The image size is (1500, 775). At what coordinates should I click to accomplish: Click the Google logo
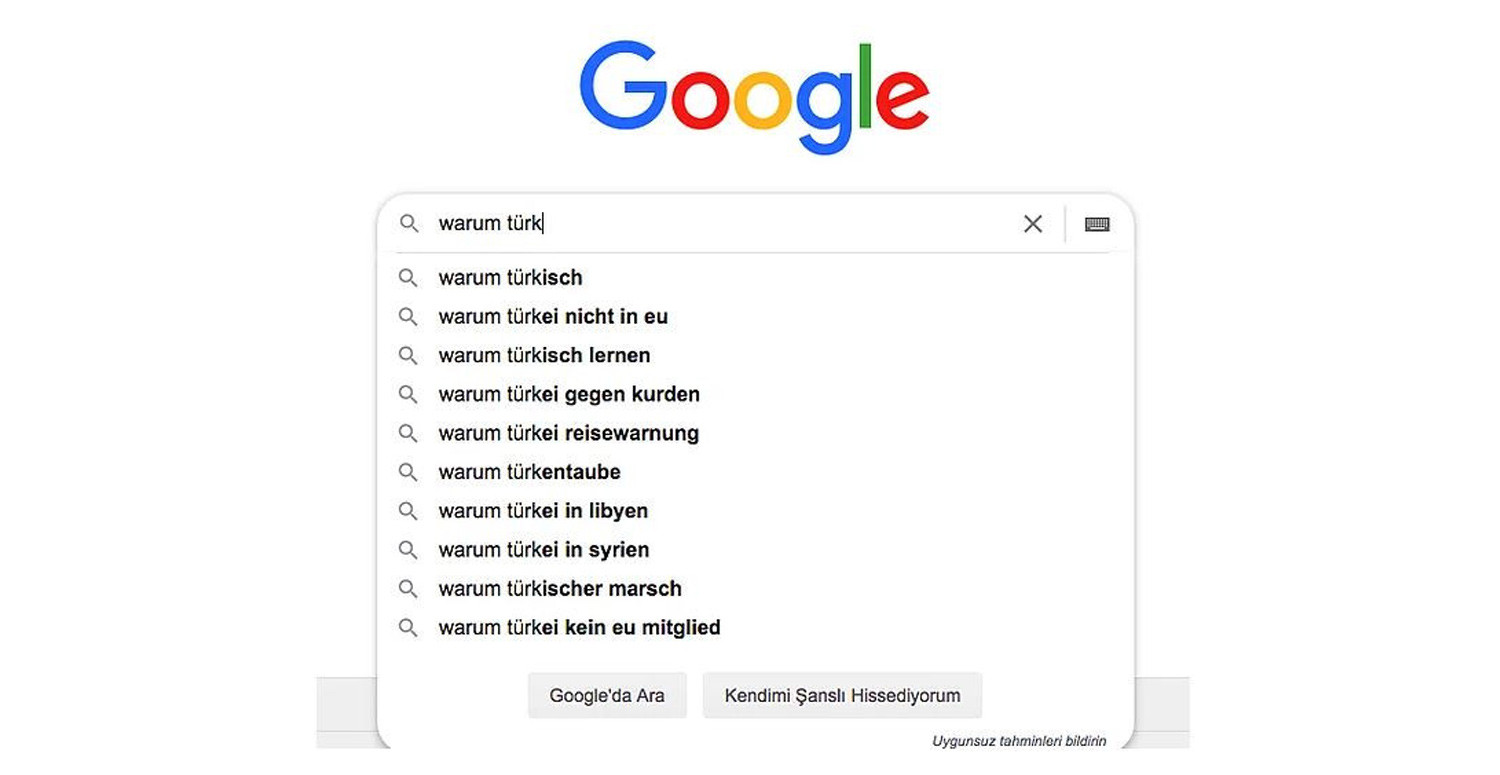[754, 97]
